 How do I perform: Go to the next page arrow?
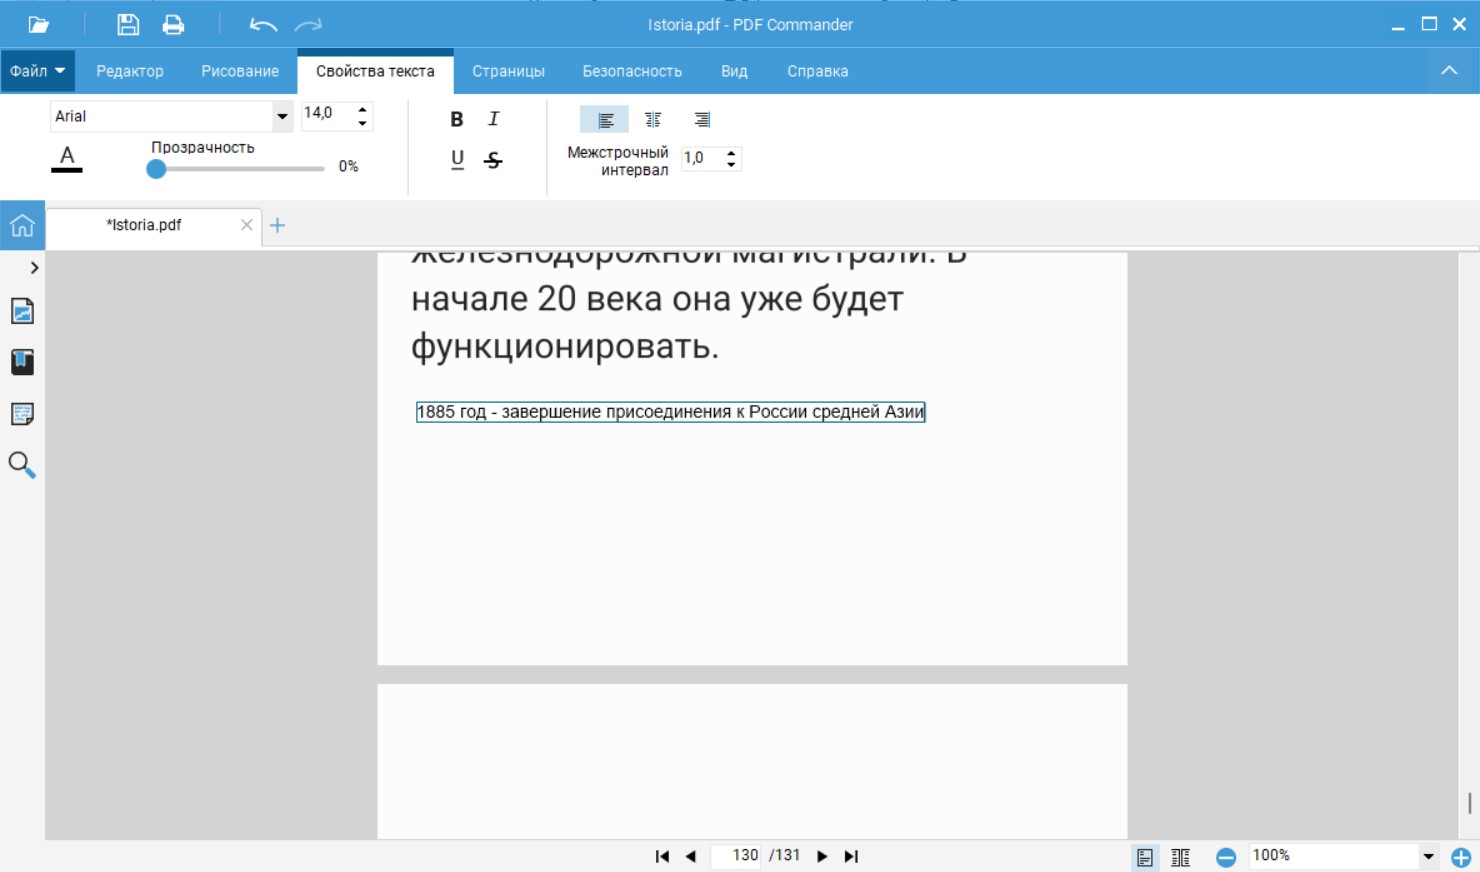point(822,856)
